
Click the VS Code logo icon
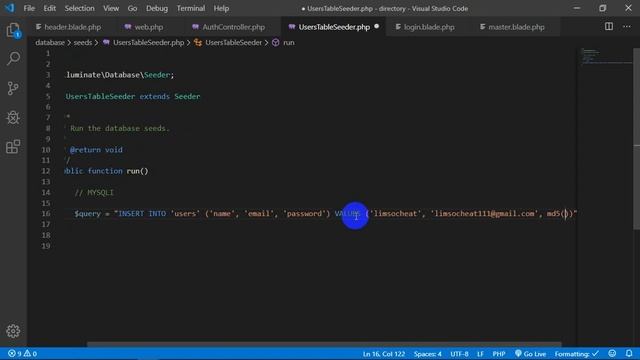point(9,8)
